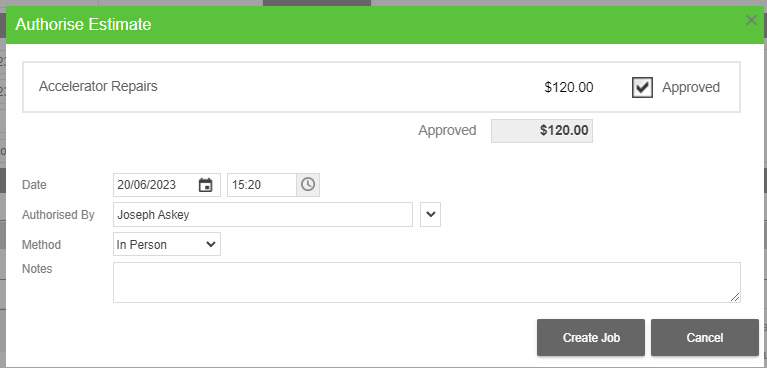Click the $120.00 price on the repairs row

pyautogui.click(x=569, y=88)
